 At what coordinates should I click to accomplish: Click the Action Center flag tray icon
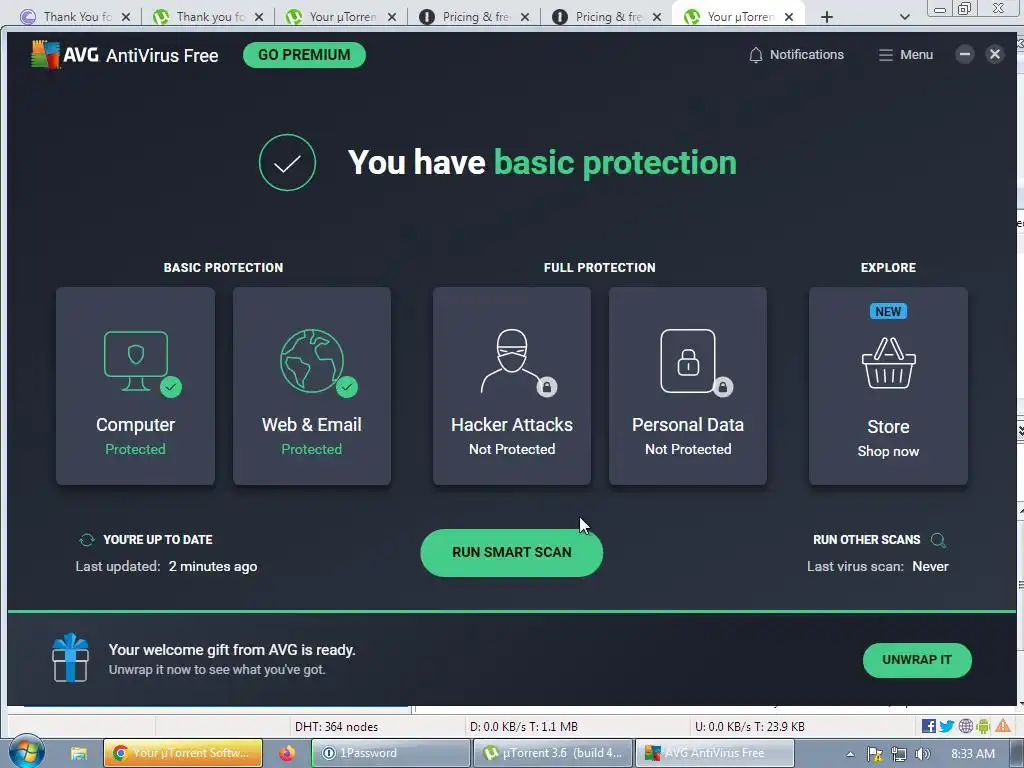click(875, 754)
